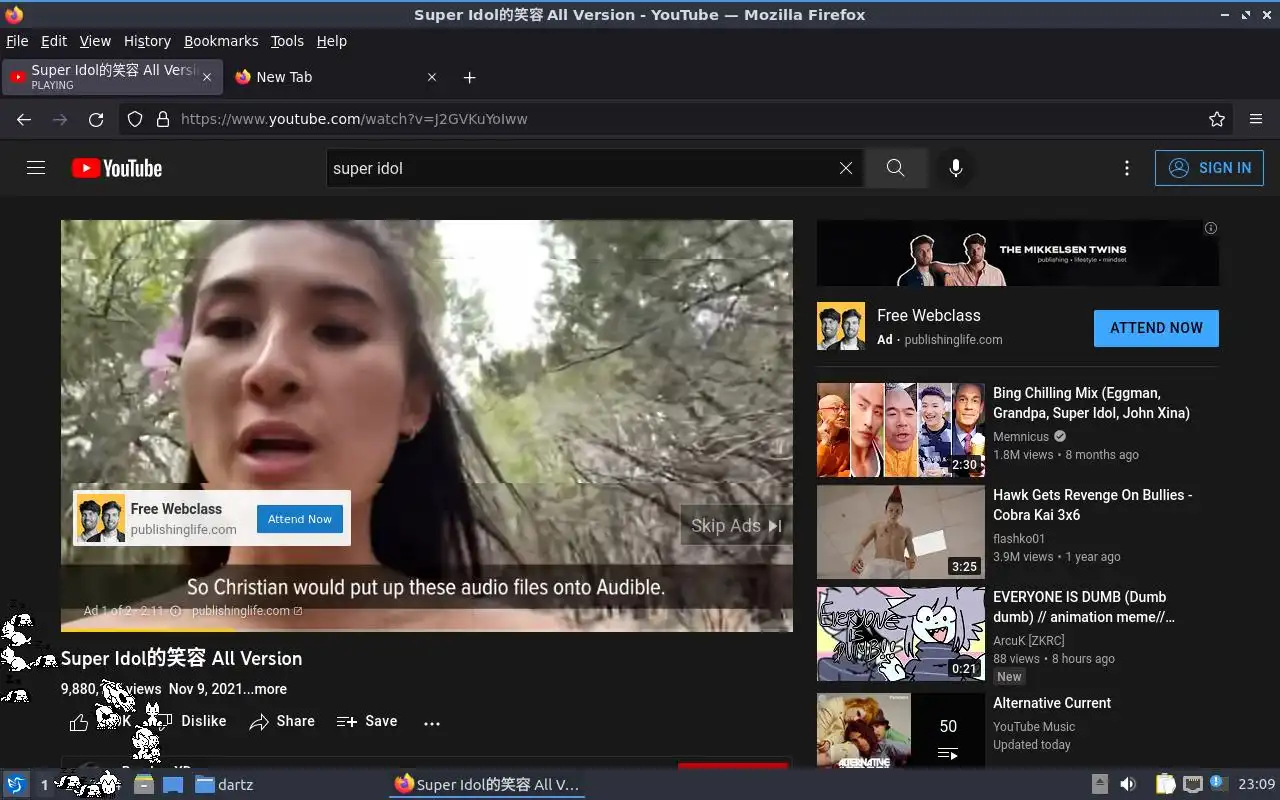1280x800 pixels.
Task: Go to the YouTube home logo
Action: (117, 168)
